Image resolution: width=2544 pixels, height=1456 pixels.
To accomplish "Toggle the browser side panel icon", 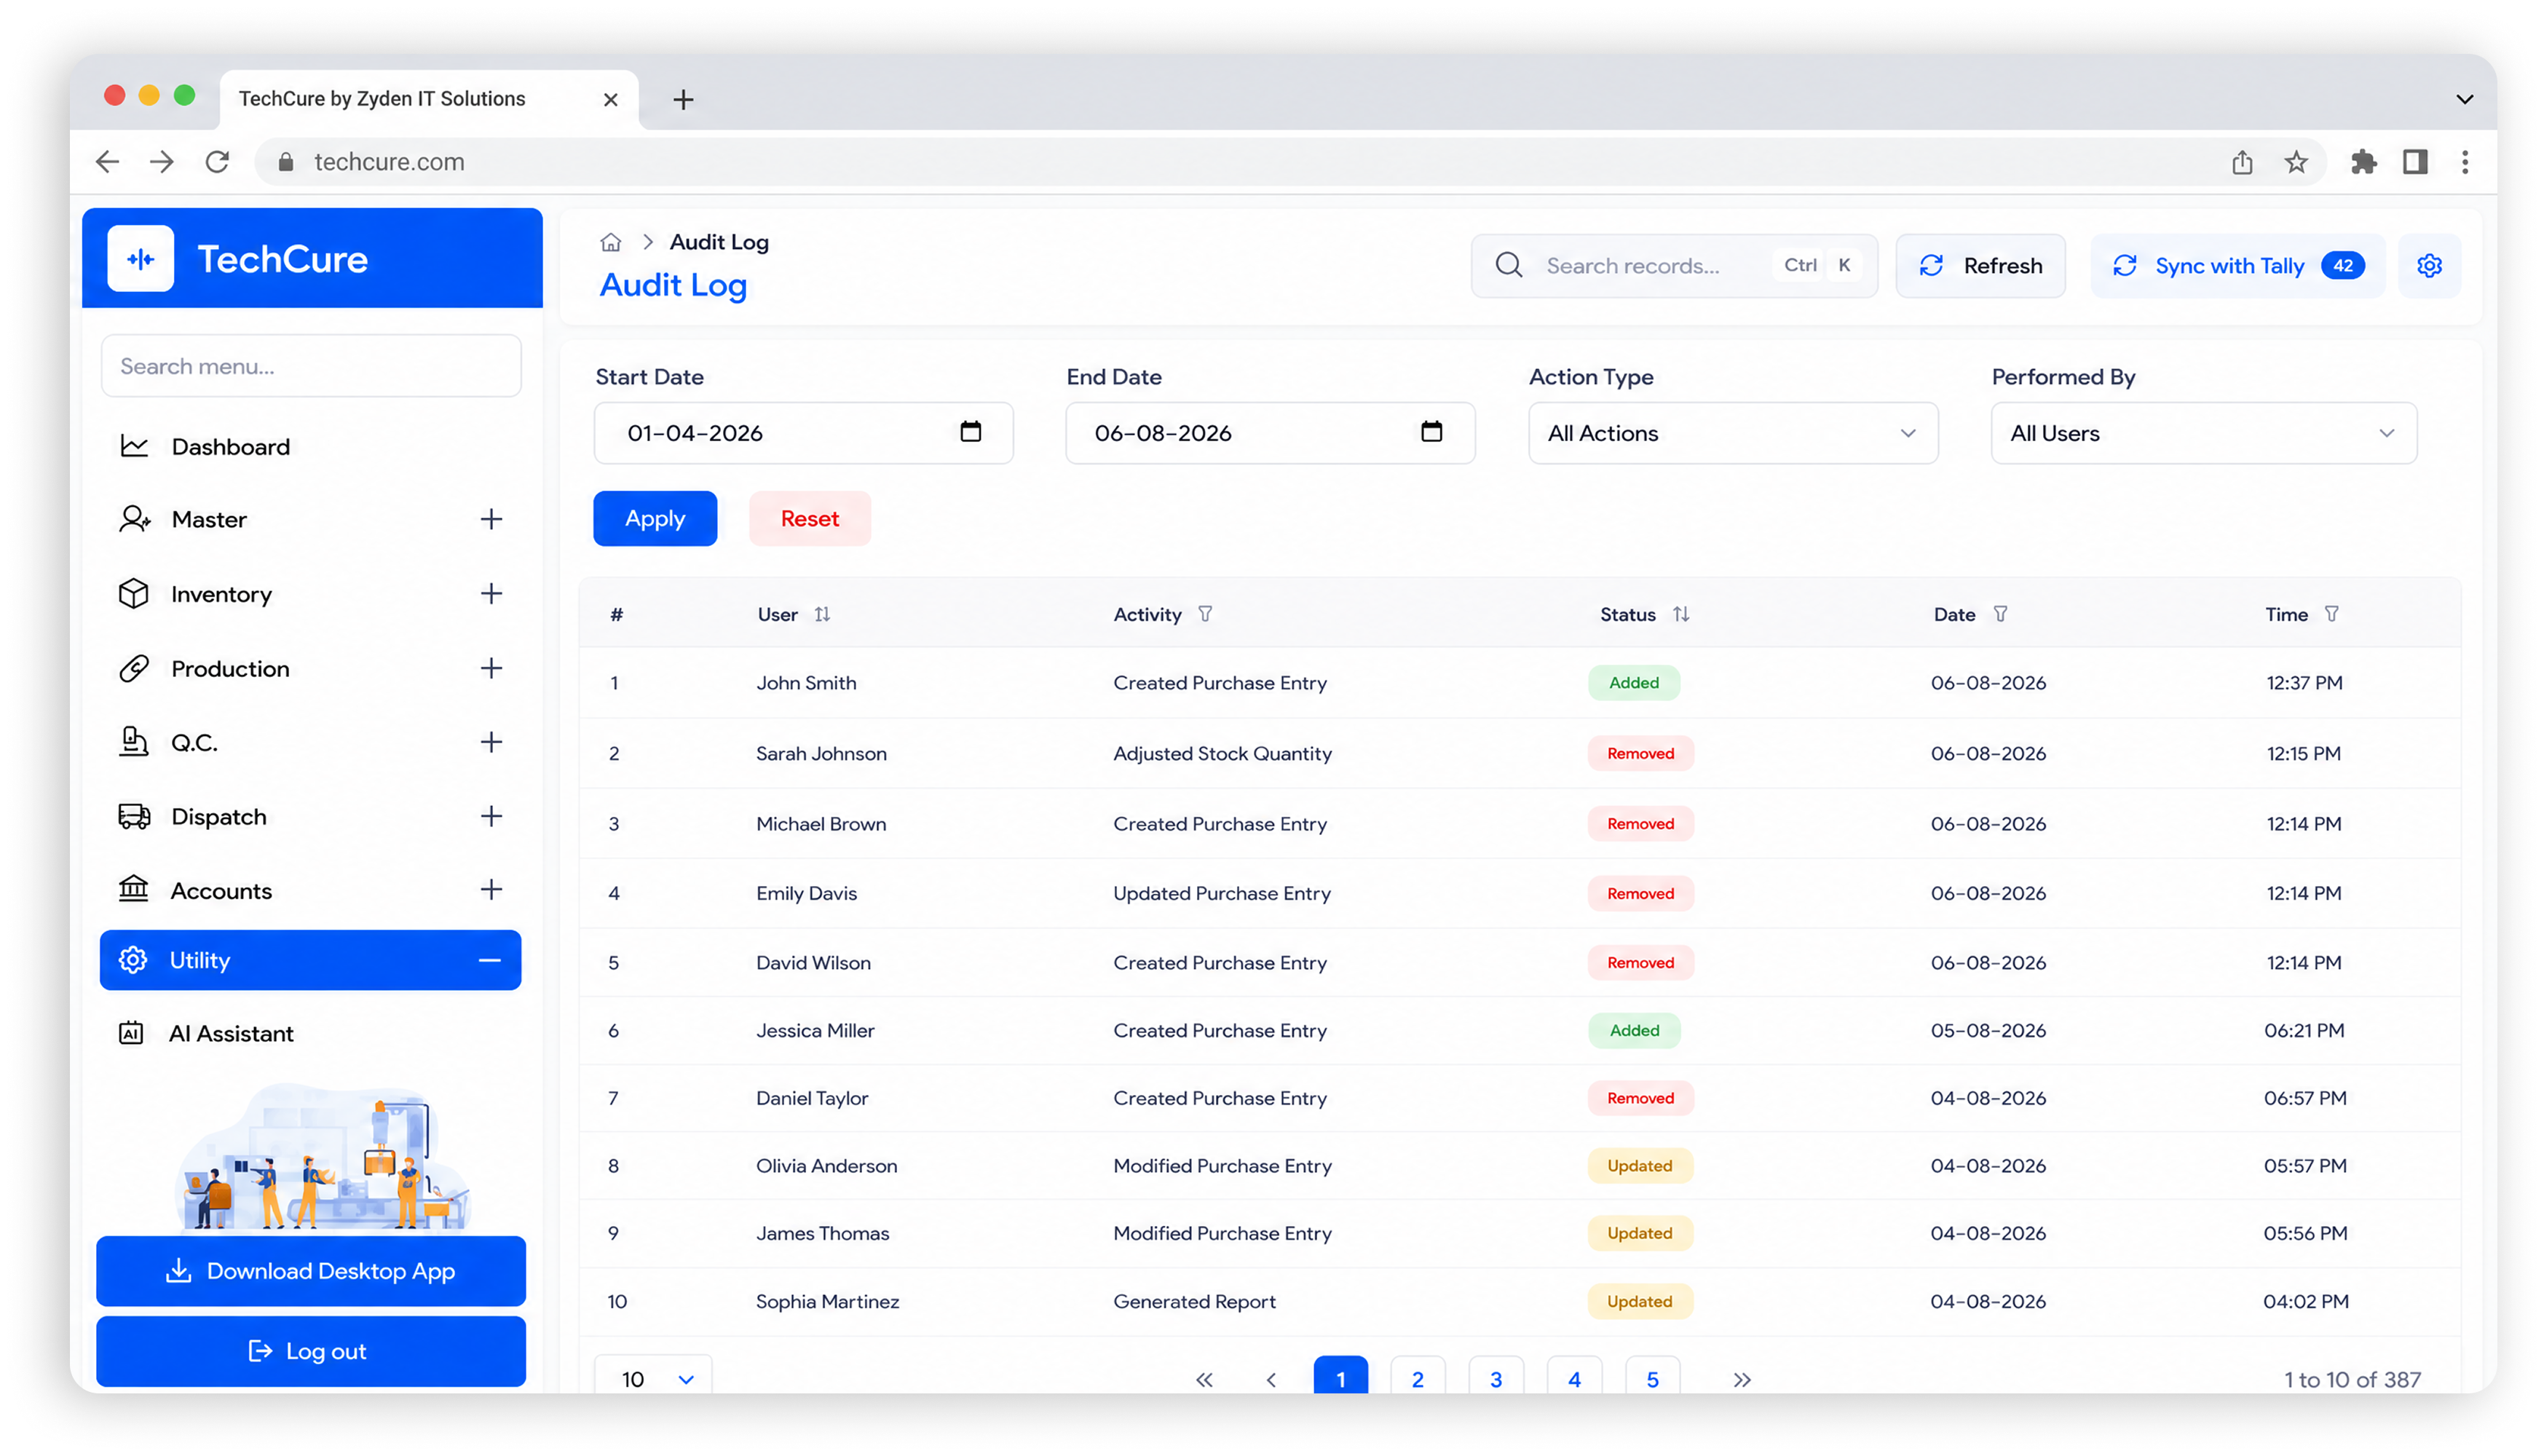I will point(2415,161).
